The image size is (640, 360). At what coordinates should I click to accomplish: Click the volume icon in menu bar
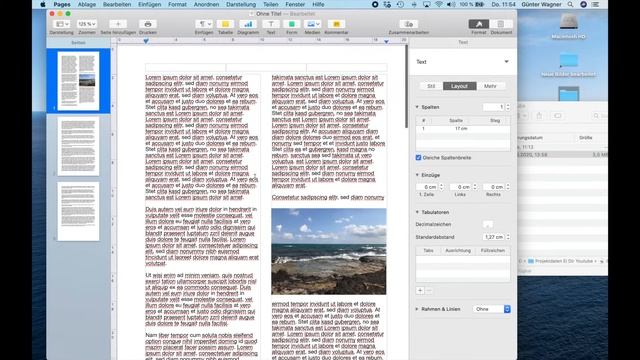point(451,4)
